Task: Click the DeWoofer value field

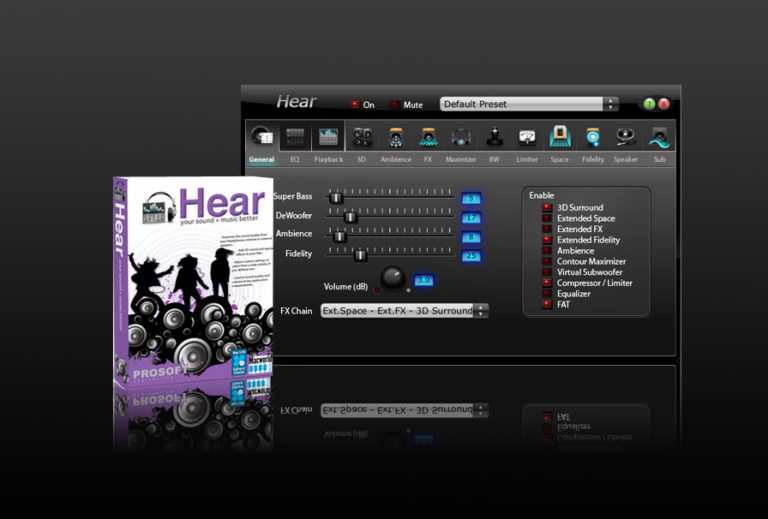Action: click(x=471, y=217)
